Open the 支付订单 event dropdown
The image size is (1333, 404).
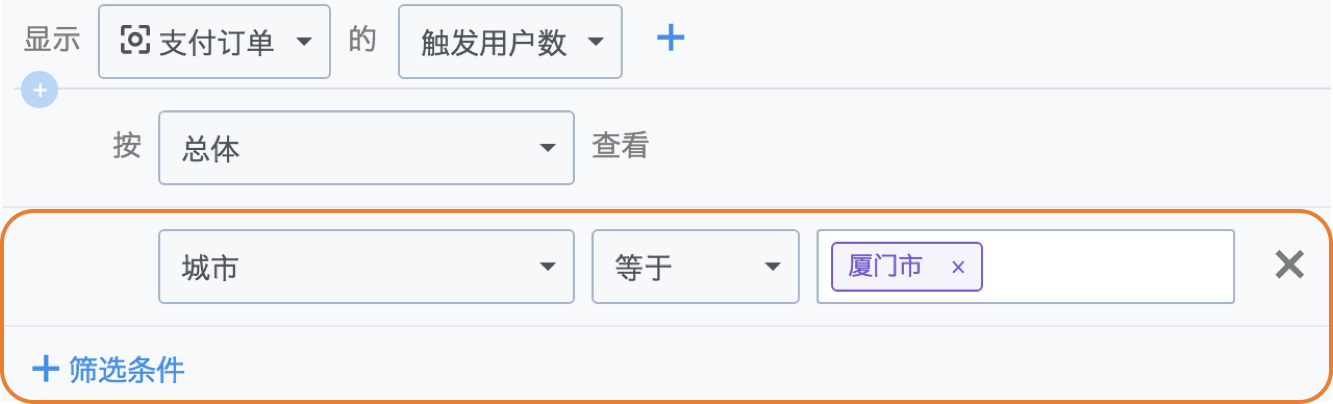[214, 42]
